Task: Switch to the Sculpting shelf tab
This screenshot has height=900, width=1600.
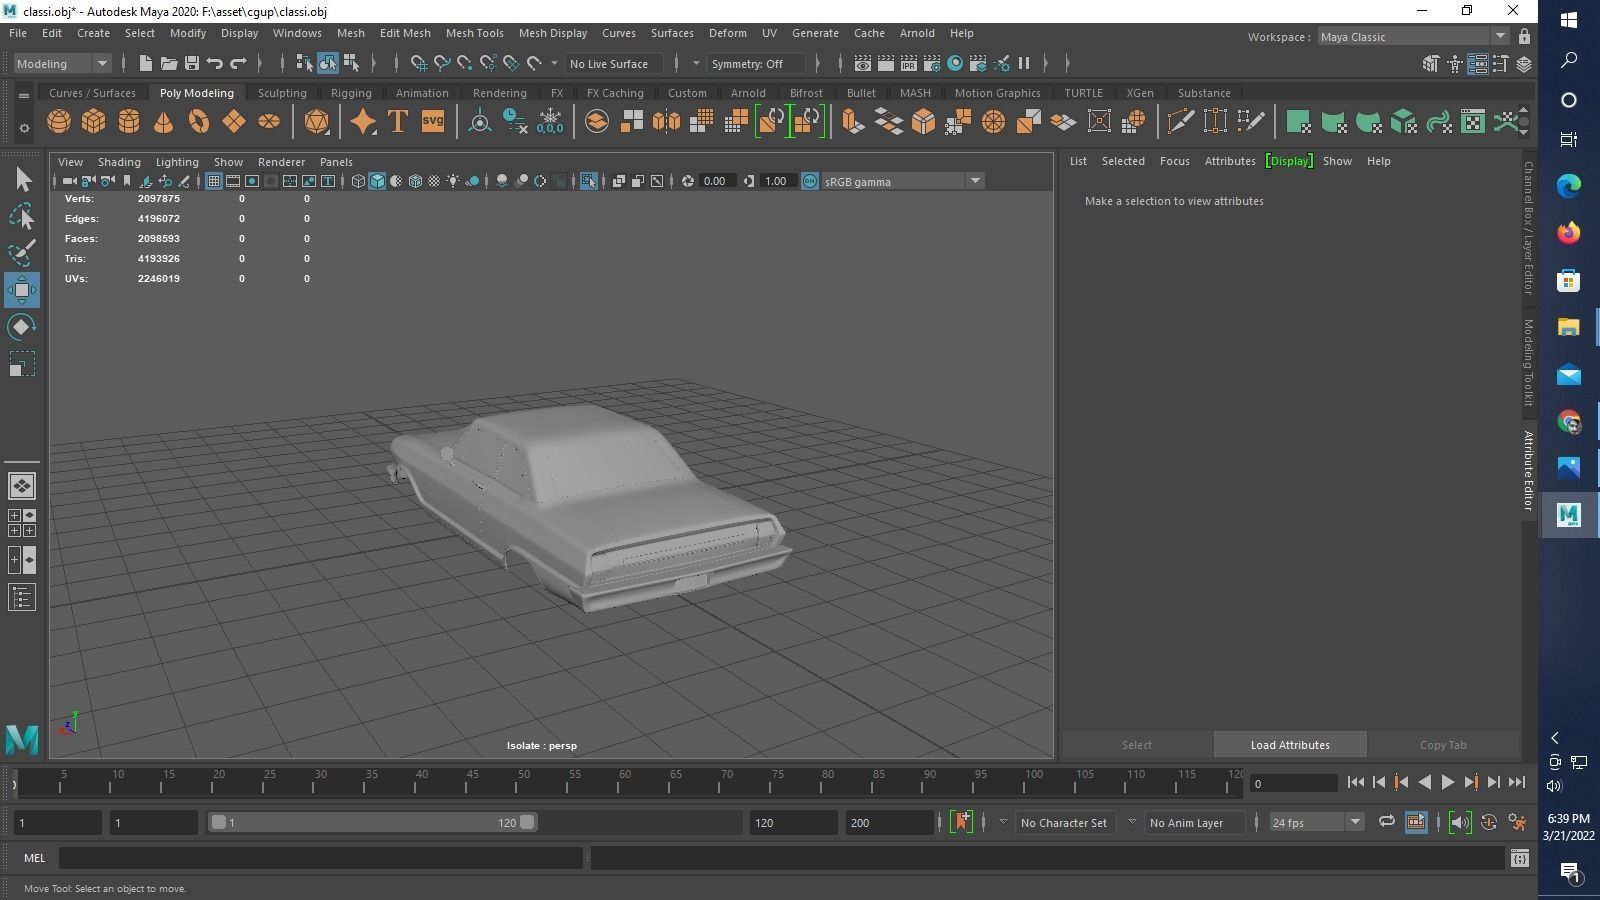Action: pyautogui.click(x=282, y=93)
